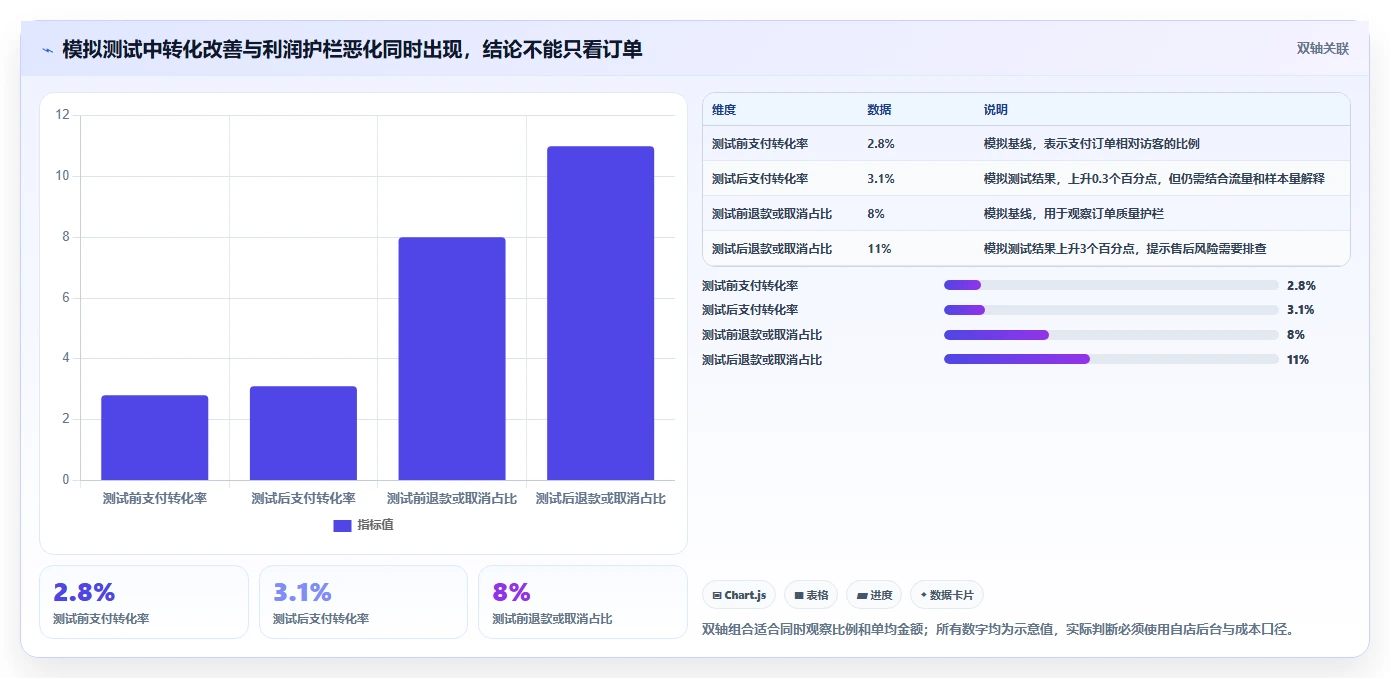Click the title icon before 模拟测试中转化改善
This screenshot has width=1390, height=678.
tap(47, 50)
